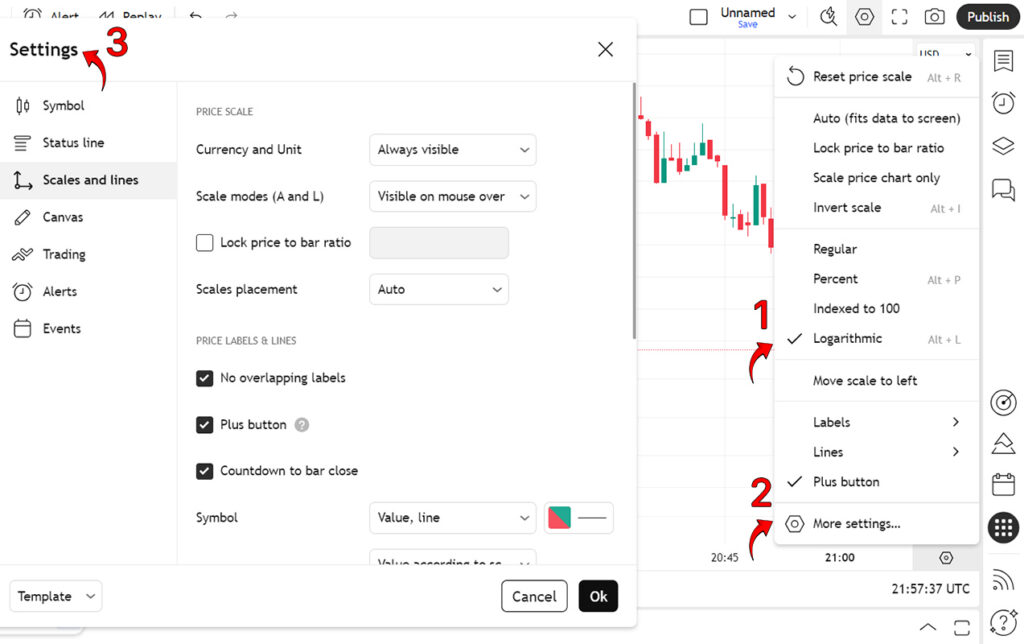Open Currency and Unit dropdown
This screenshot has width=1024, height=644.
[453, 150]
